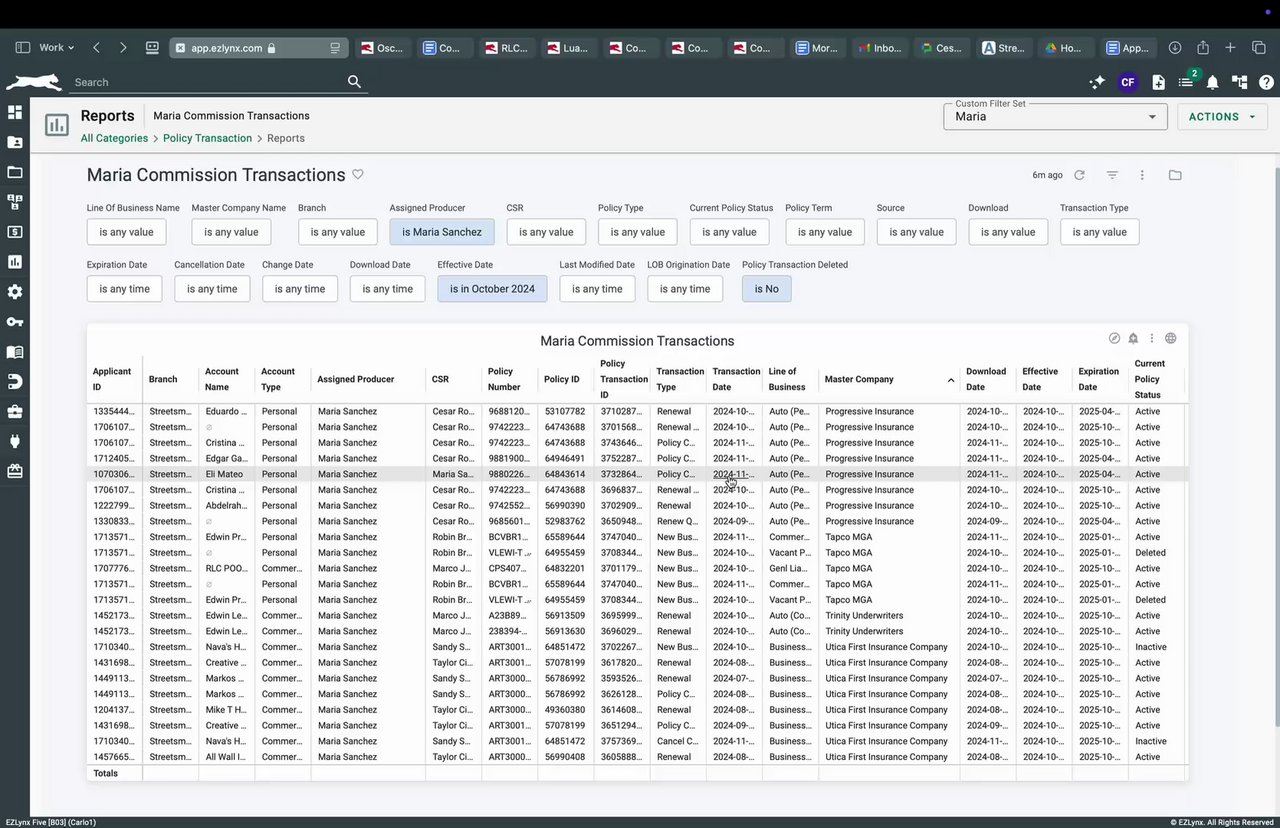1280x828 pixels.
Task: Click the globe icon on the table tile
Action: tap(1171, 338)
